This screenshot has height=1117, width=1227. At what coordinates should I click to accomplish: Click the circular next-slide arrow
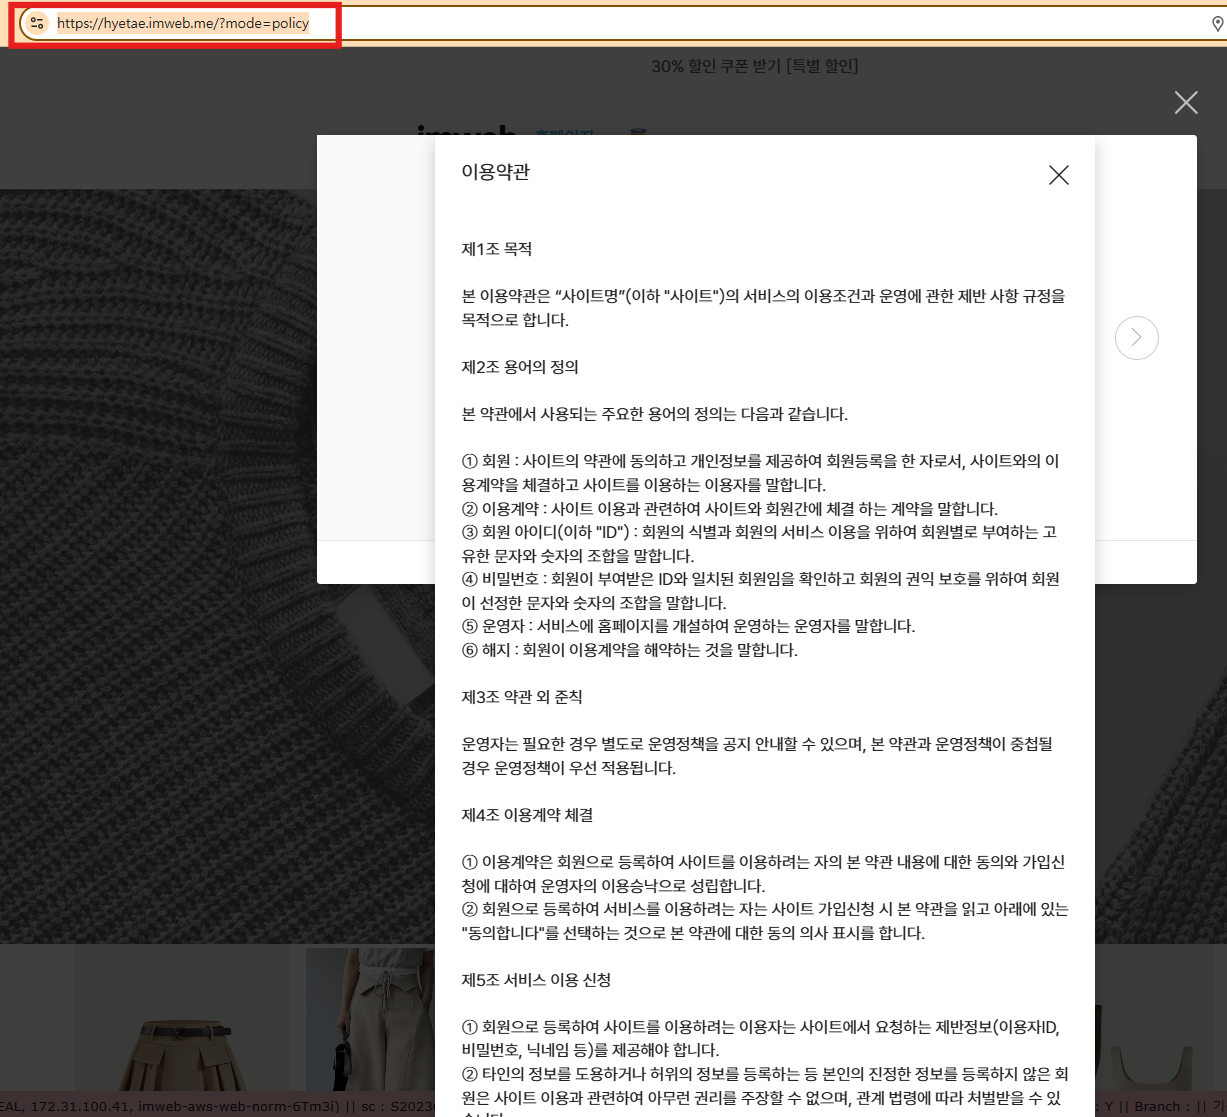(1136, 338)
